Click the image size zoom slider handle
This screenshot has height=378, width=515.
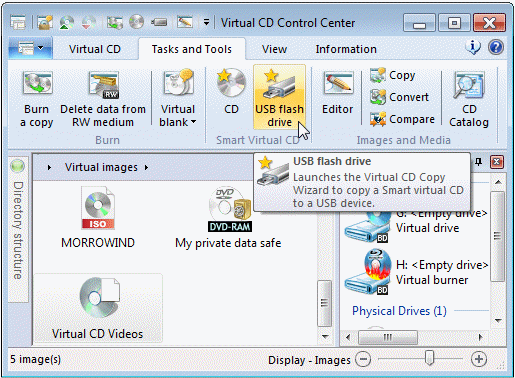[429, 358]
